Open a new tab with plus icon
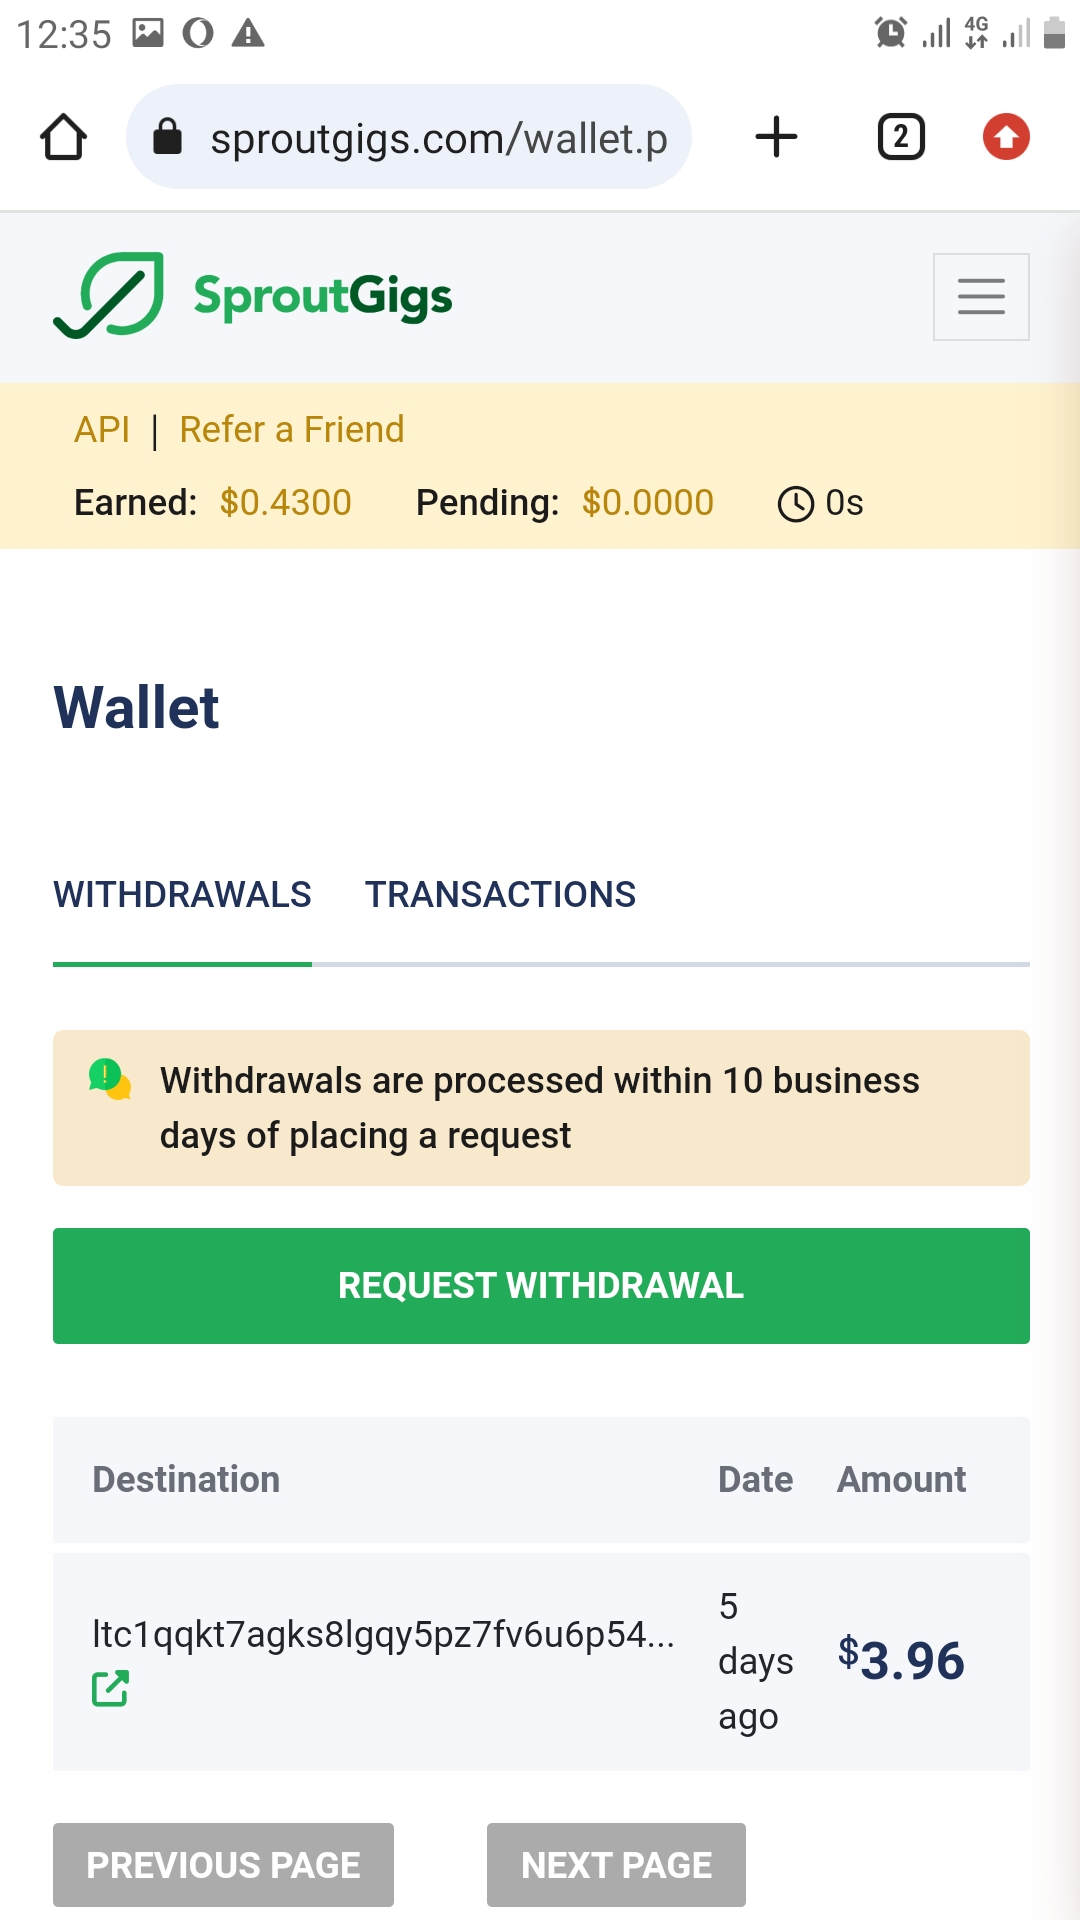This screenshot has width=1080, height=1920. (x=776, y=137)
